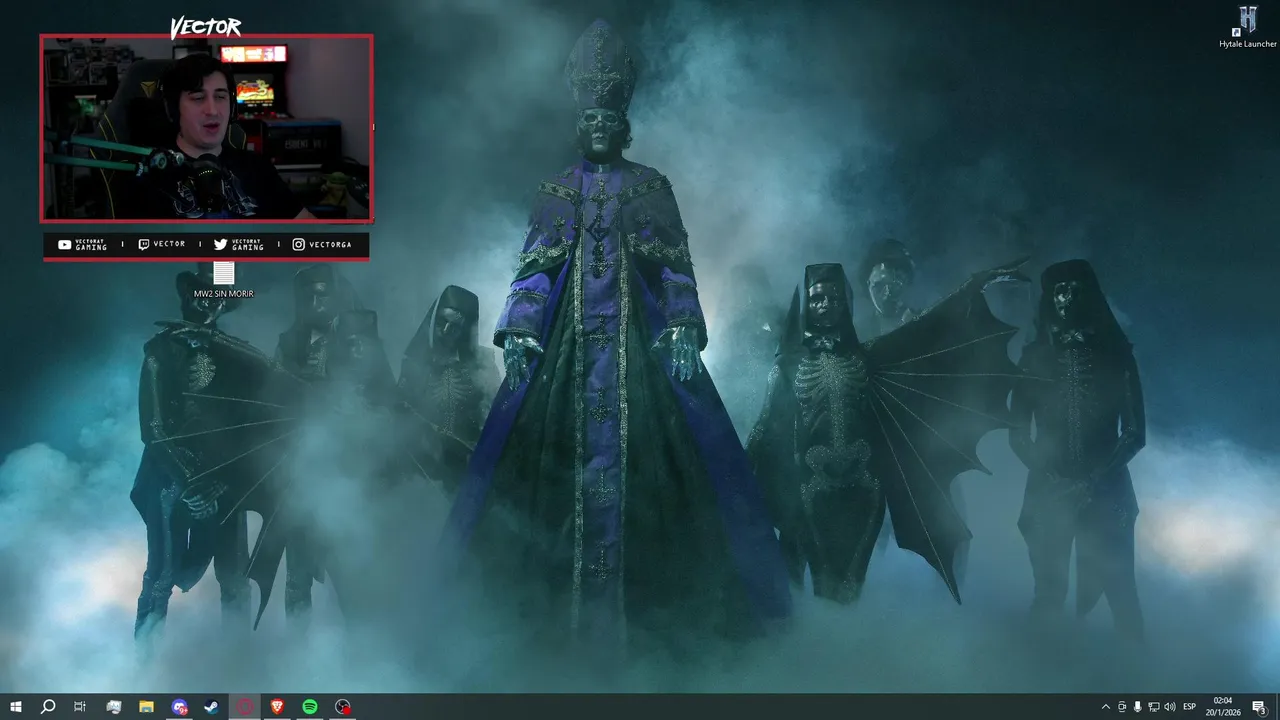The height and width of the screenshot is (720, 1280).
Task: Change the ESP input language
Action: [x=1190, y=707]
